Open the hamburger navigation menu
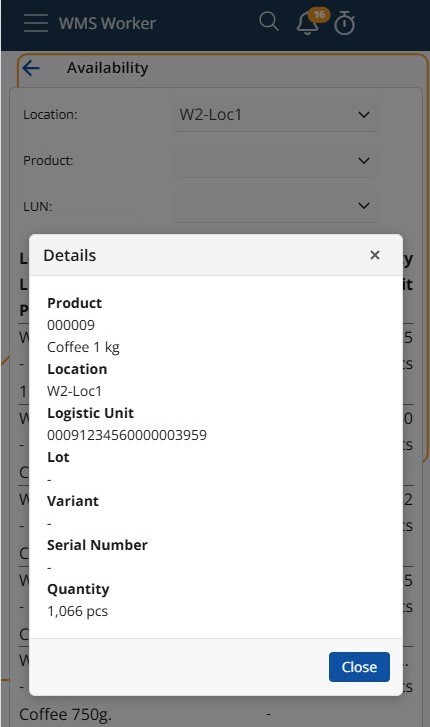430x727 pixels. (x=36, y=23)
